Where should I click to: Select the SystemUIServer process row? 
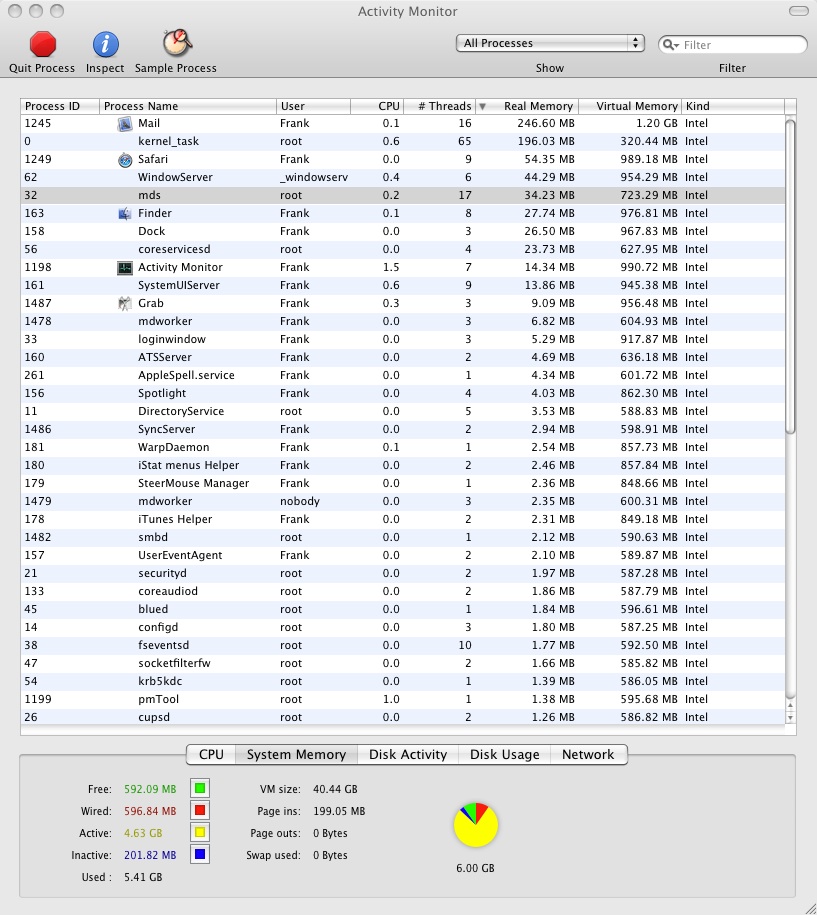point(403,285)
